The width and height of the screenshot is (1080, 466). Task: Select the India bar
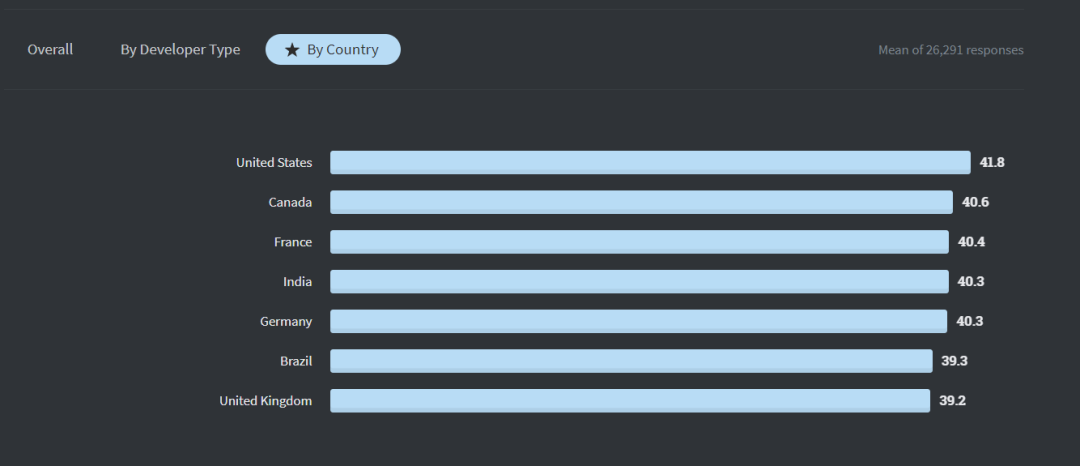point(639,282)
